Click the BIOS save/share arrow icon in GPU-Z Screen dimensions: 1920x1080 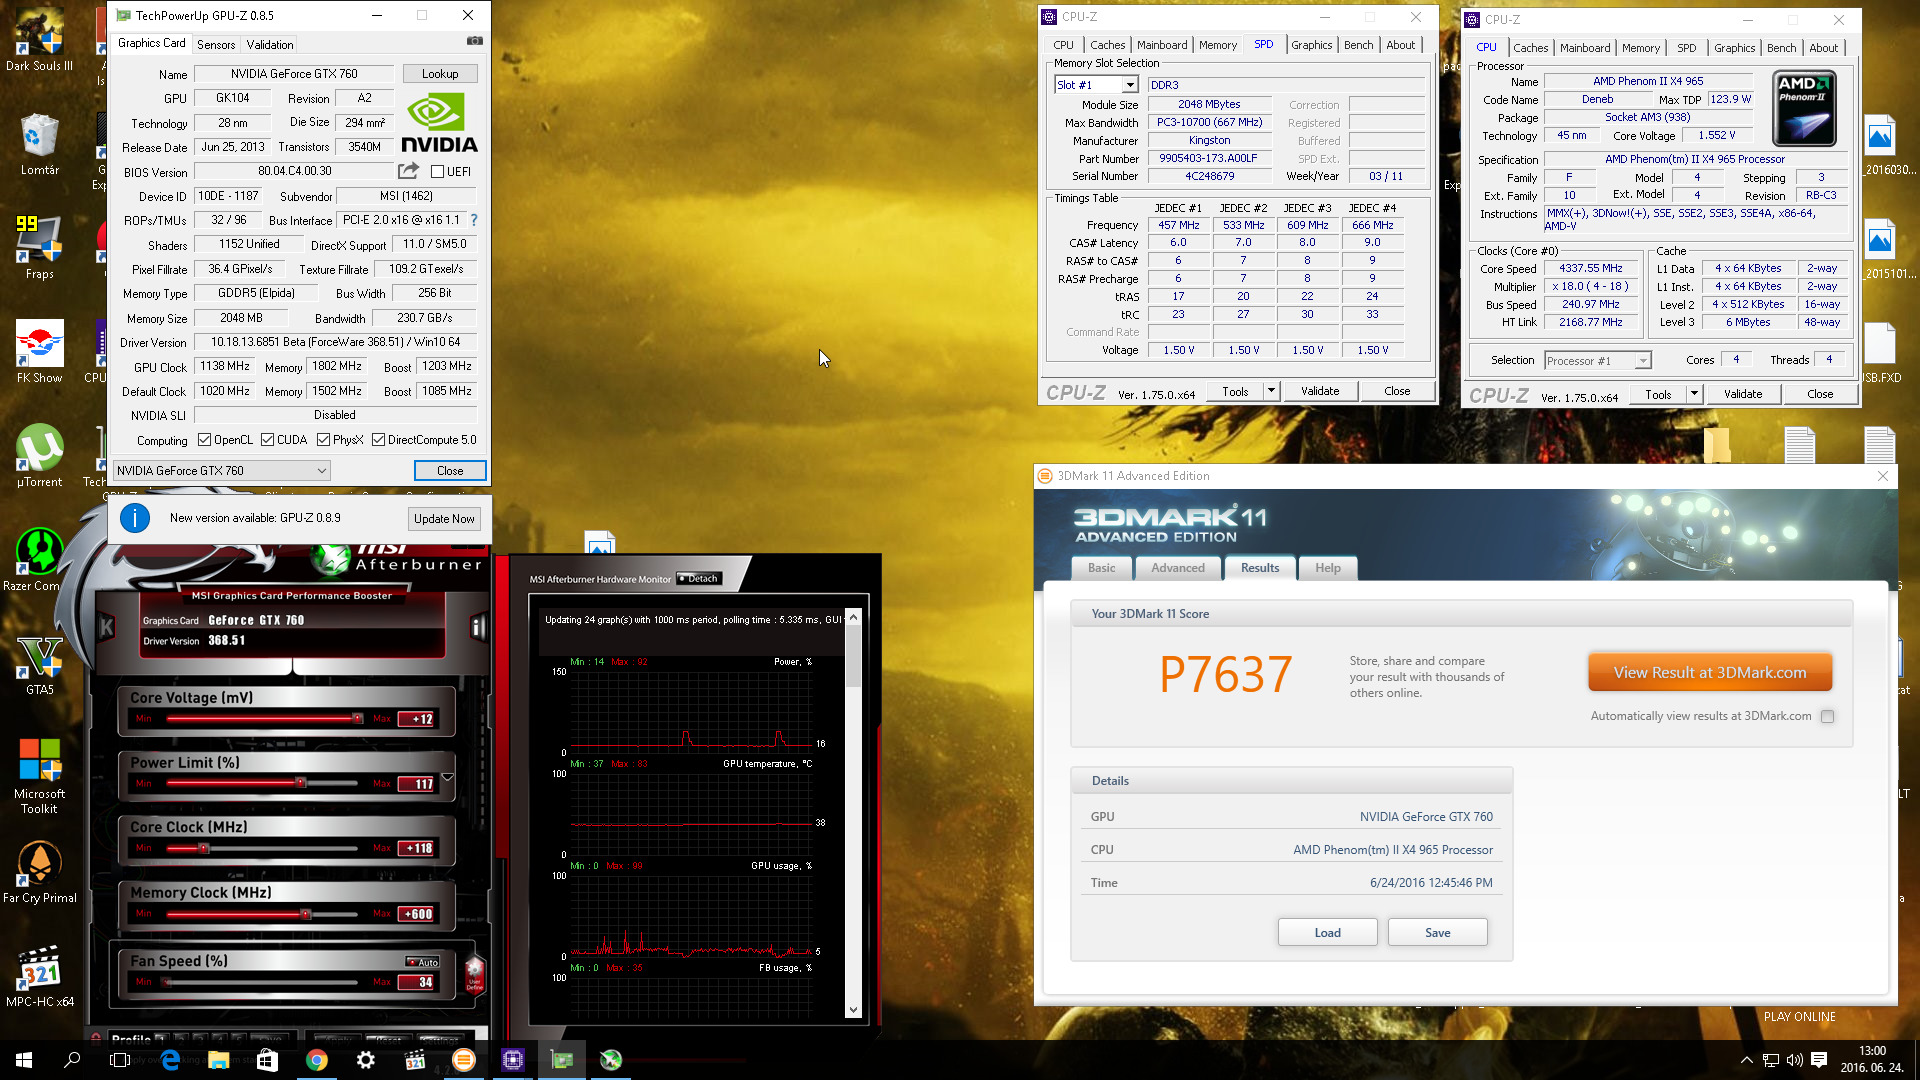click(408, 171)
